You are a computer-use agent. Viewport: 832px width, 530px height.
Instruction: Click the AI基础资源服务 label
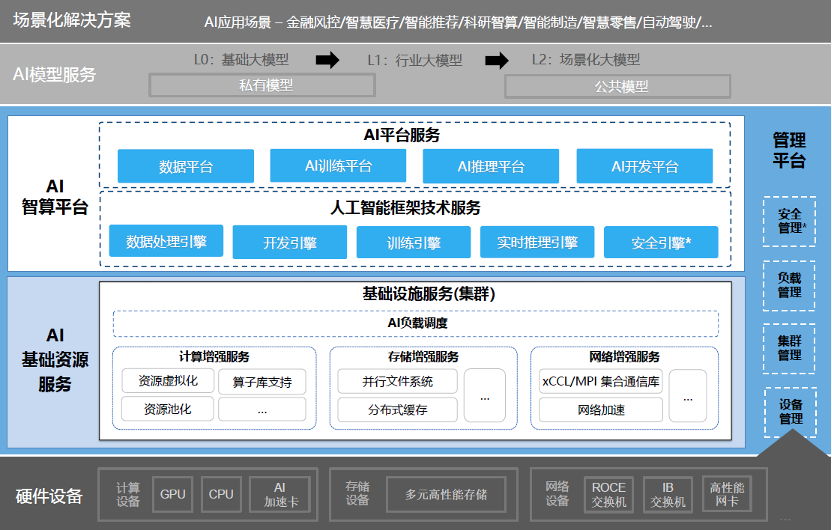click(x=55, y=359)
